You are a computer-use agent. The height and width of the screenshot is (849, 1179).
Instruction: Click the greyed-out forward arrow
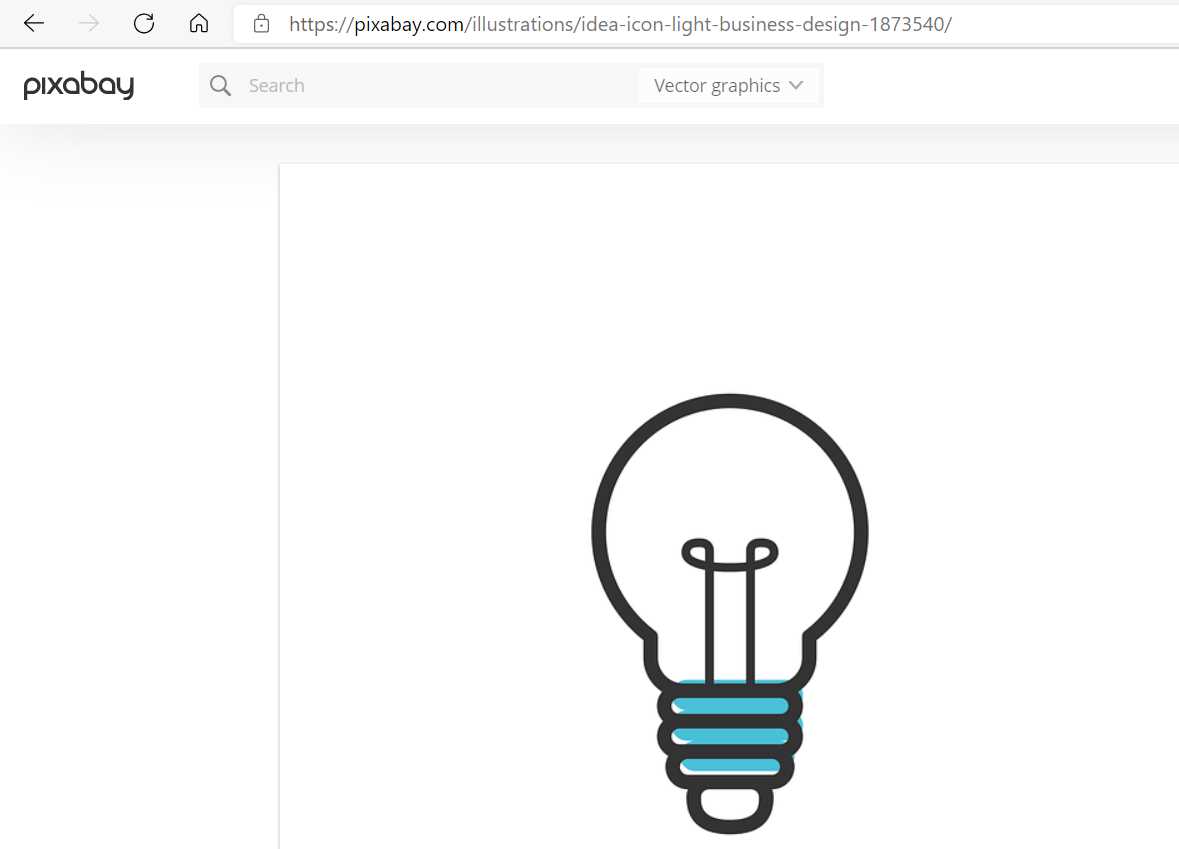[x=89, y=24]
